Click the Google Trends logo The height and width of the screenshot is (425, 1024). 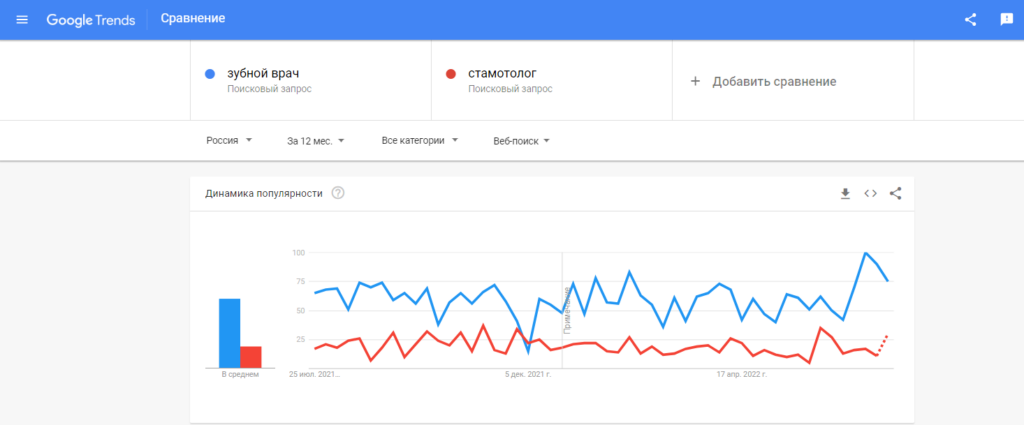(x=90, y=19)
